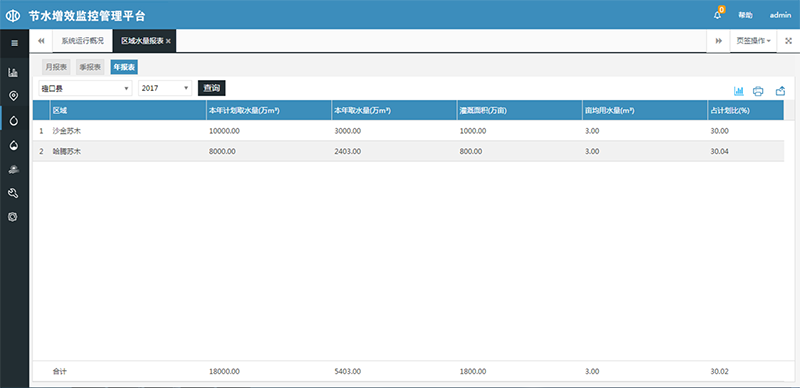Open the 帮助 help link

tap(745, 15)
